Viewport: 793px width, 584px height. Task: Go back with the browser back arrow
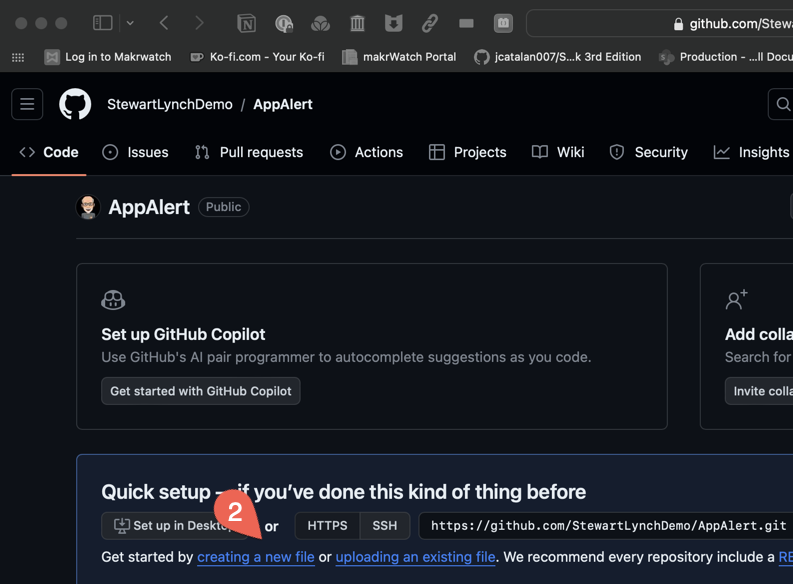[x=163, y=23]
